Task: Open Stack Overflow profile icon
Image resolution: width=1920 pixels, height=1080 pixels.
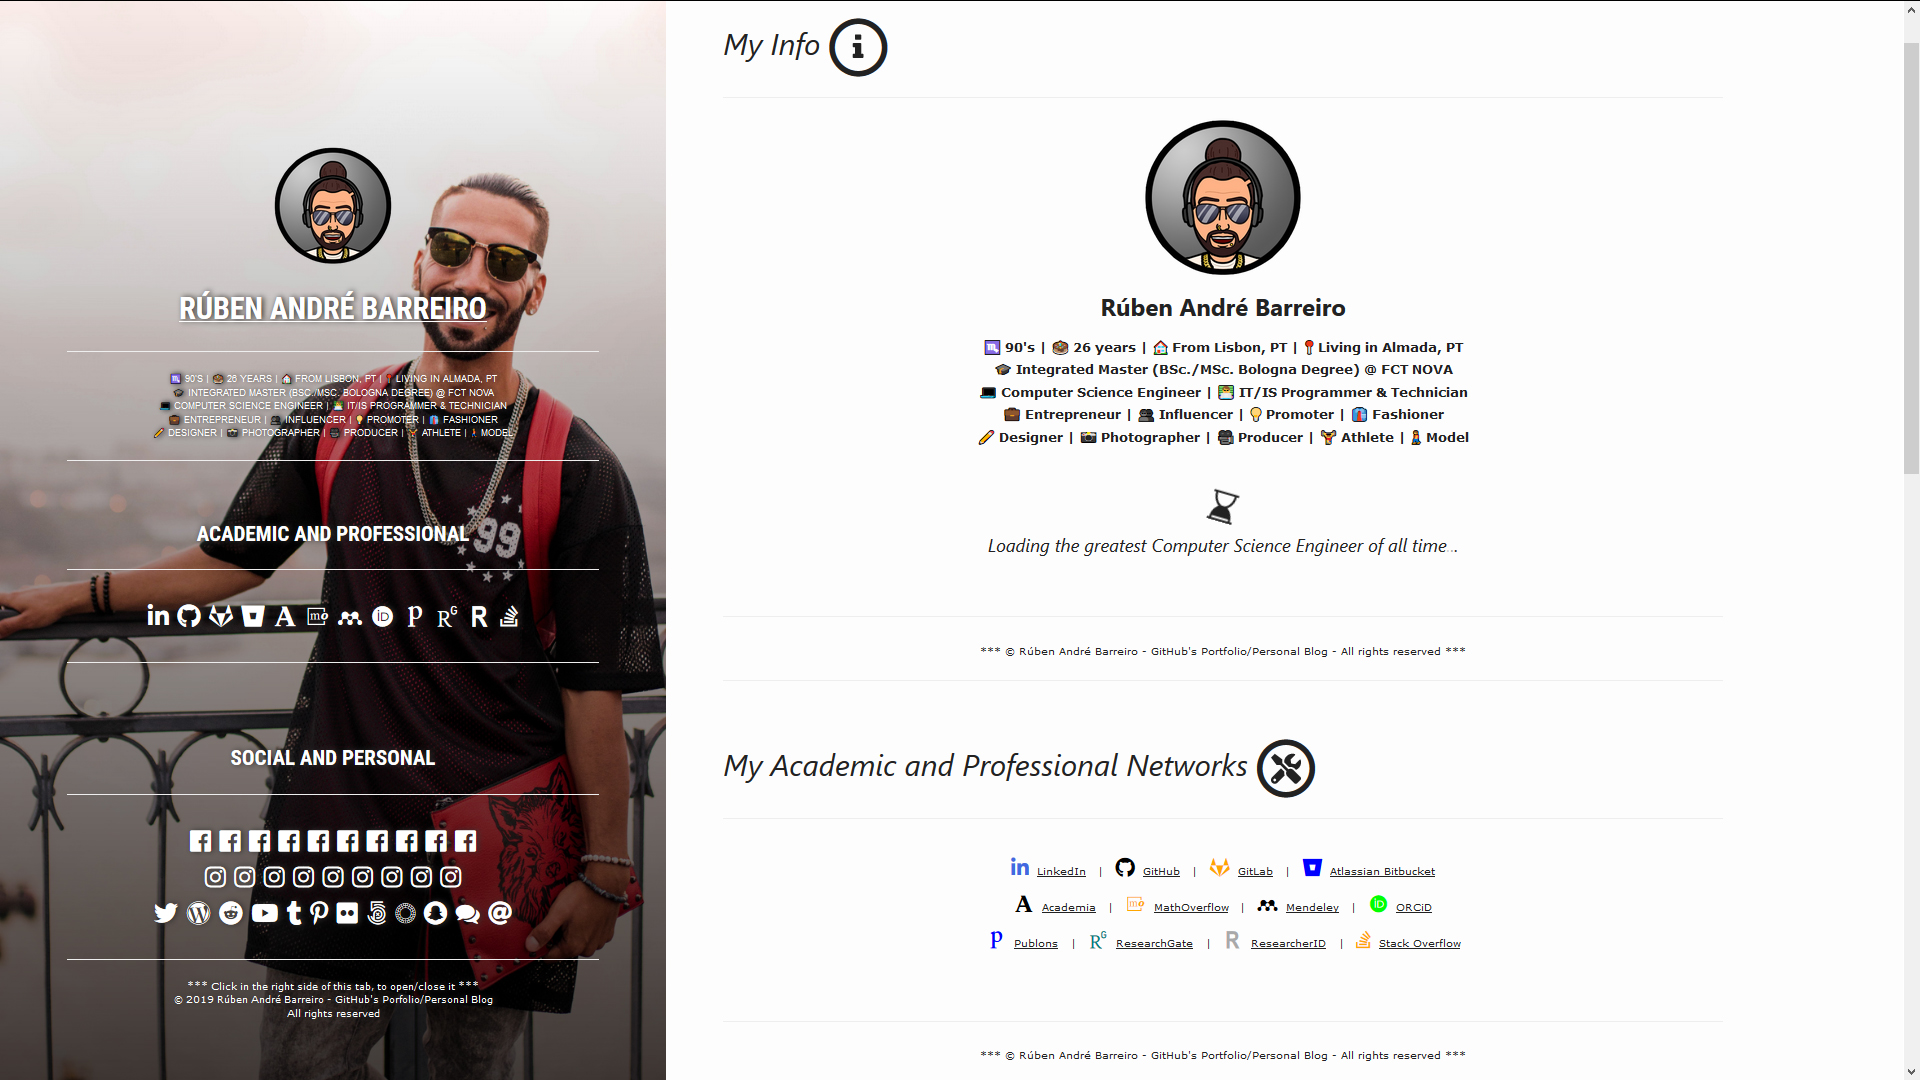Action: (1364, 940)
